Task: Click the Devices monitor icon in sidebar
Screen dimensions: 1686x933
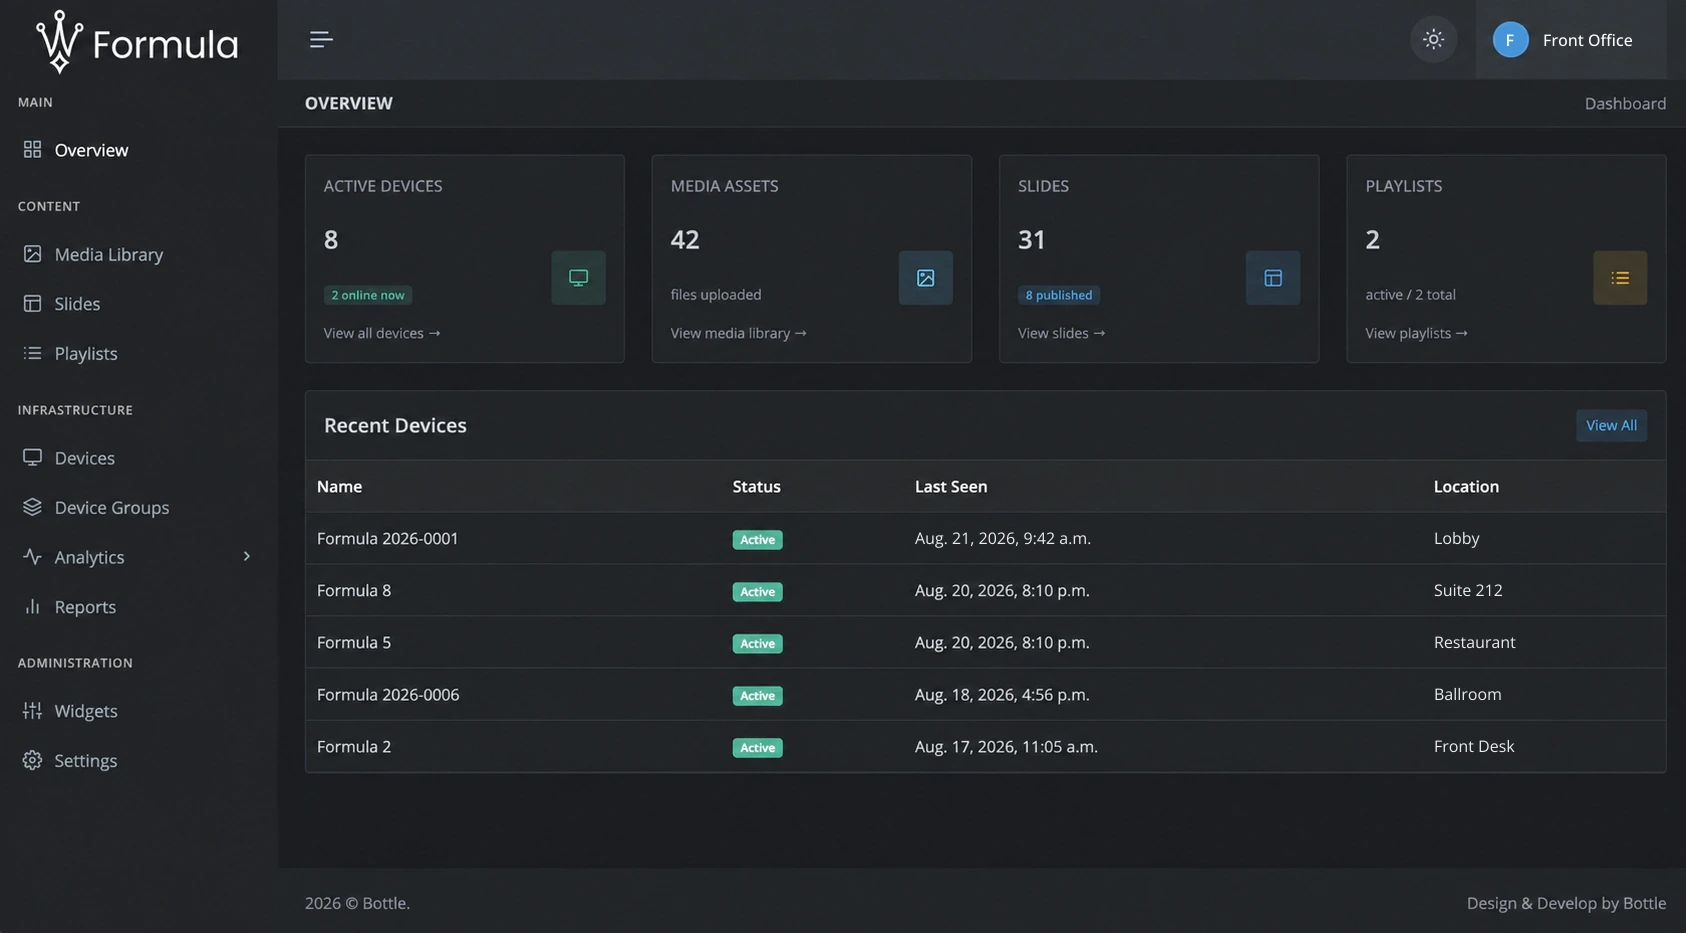Action: pos(32,457)
